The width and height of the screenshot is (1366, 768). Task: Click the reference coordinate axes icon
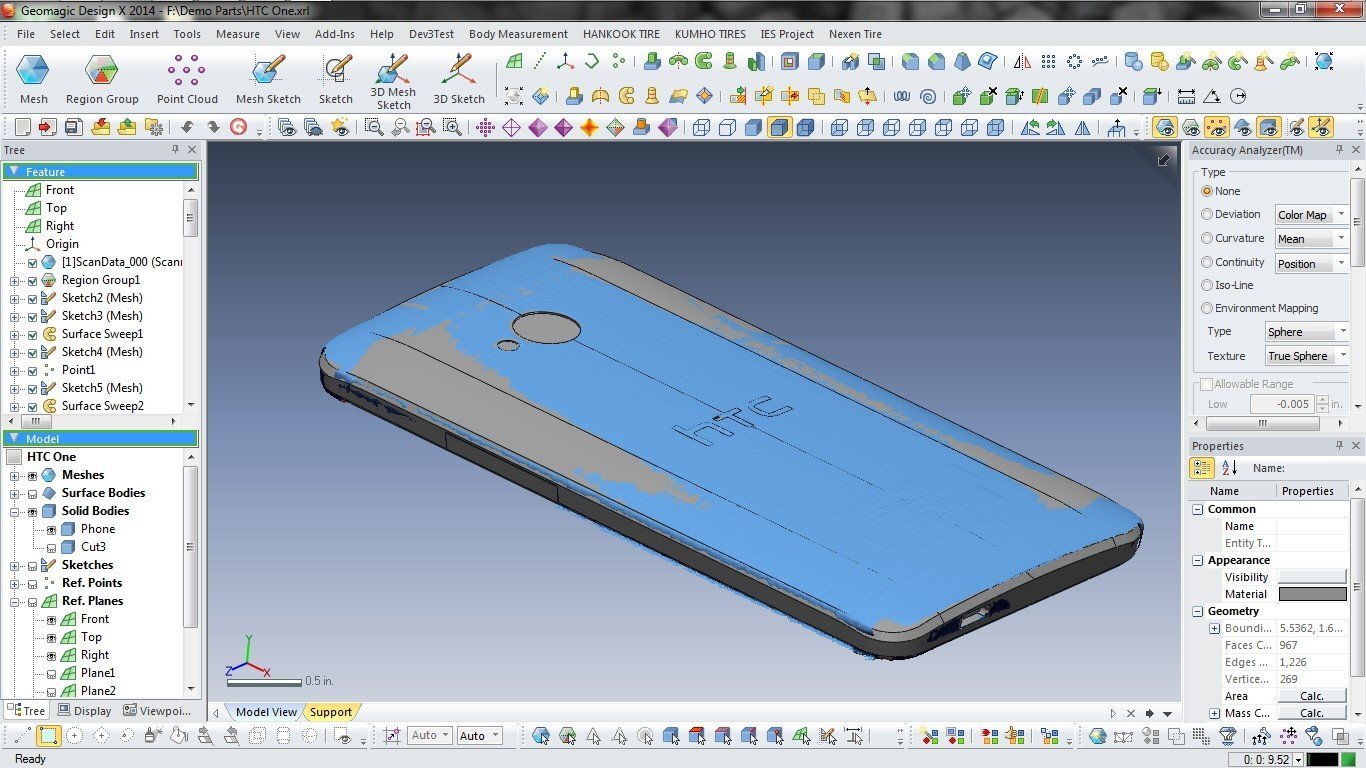[566, 61]
